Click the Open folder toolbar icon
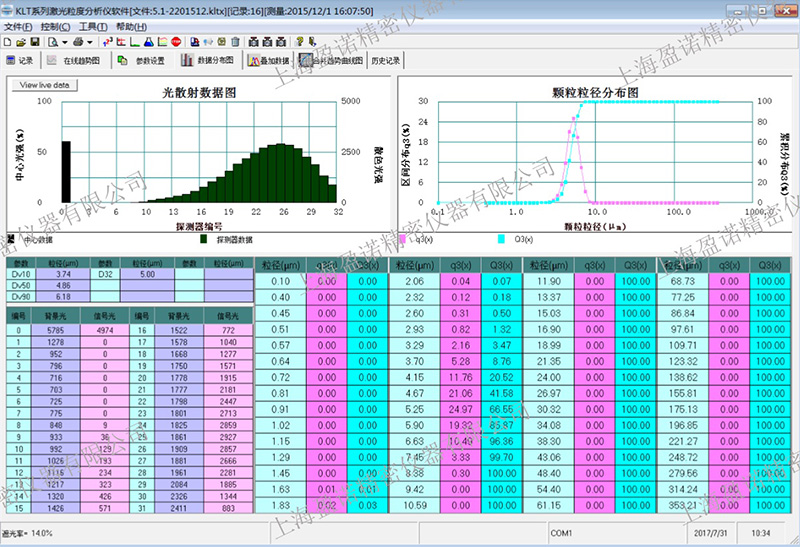Image resolution: width=800 pixels, height=547 pixels. pyautogui.click(x=21, y=42)
